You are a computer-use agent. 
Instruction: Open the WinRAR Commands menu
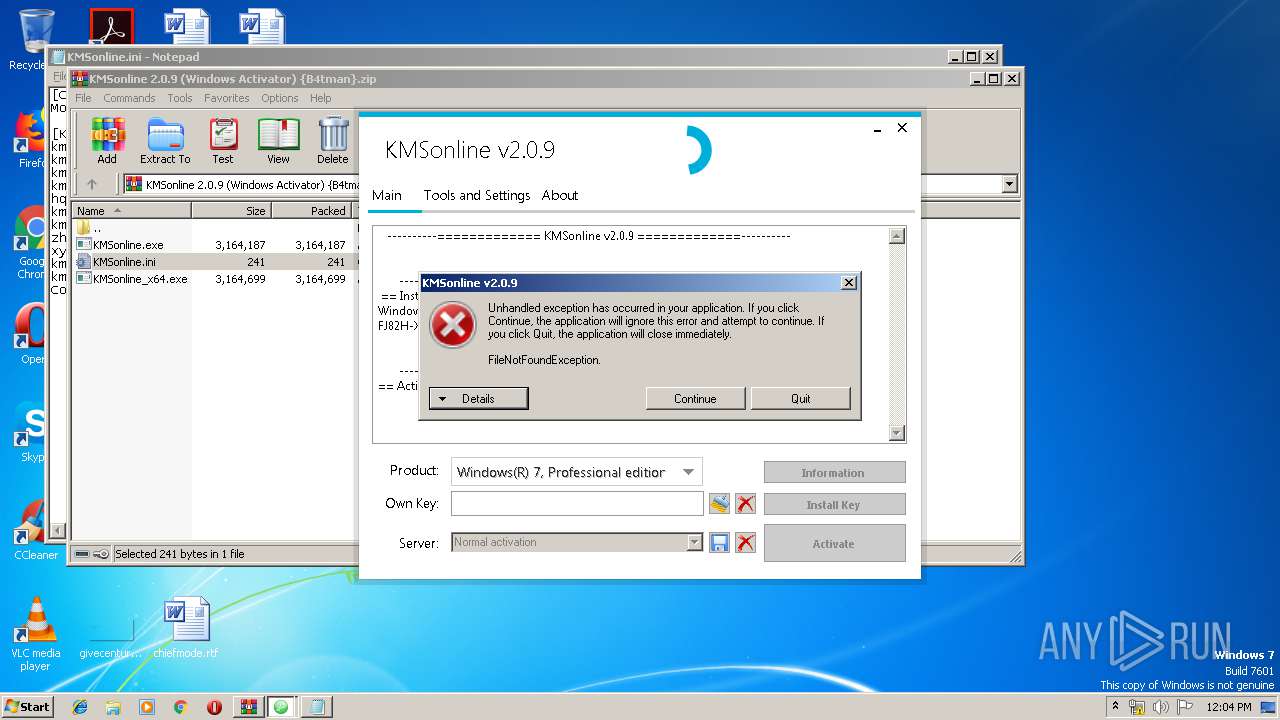coord(129,98)
